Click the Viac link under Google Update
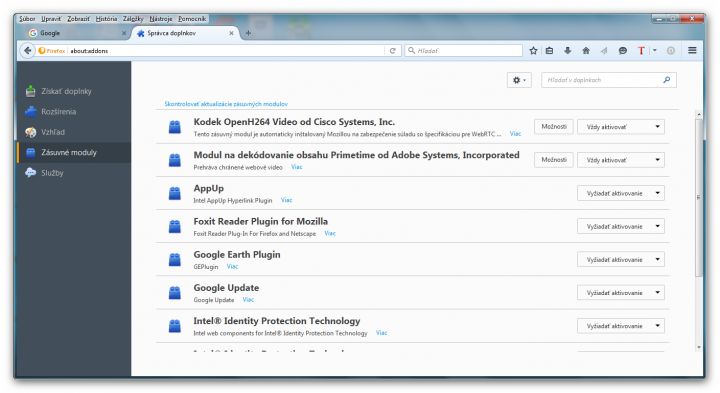The width and height of the screenshot is (720, 393). point(248,300)
